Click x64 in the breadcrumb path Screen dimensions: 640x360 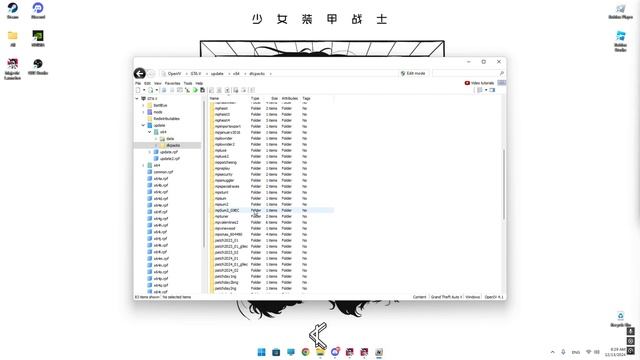pyautogui.click(x=236, y=74)
